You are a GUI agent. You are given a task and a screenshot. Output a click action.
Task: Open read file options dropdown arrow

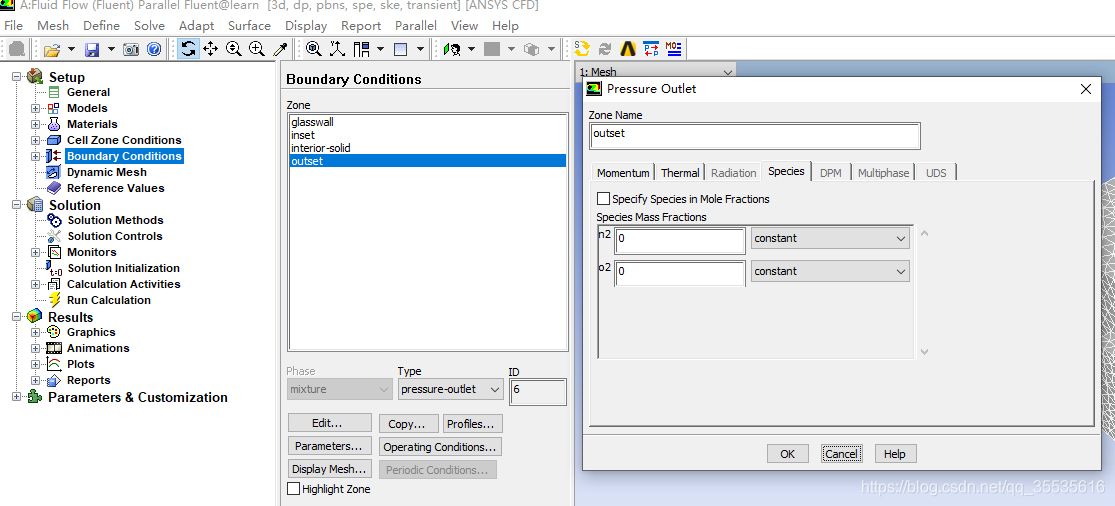pyautogui.click(x=71, y=49)
